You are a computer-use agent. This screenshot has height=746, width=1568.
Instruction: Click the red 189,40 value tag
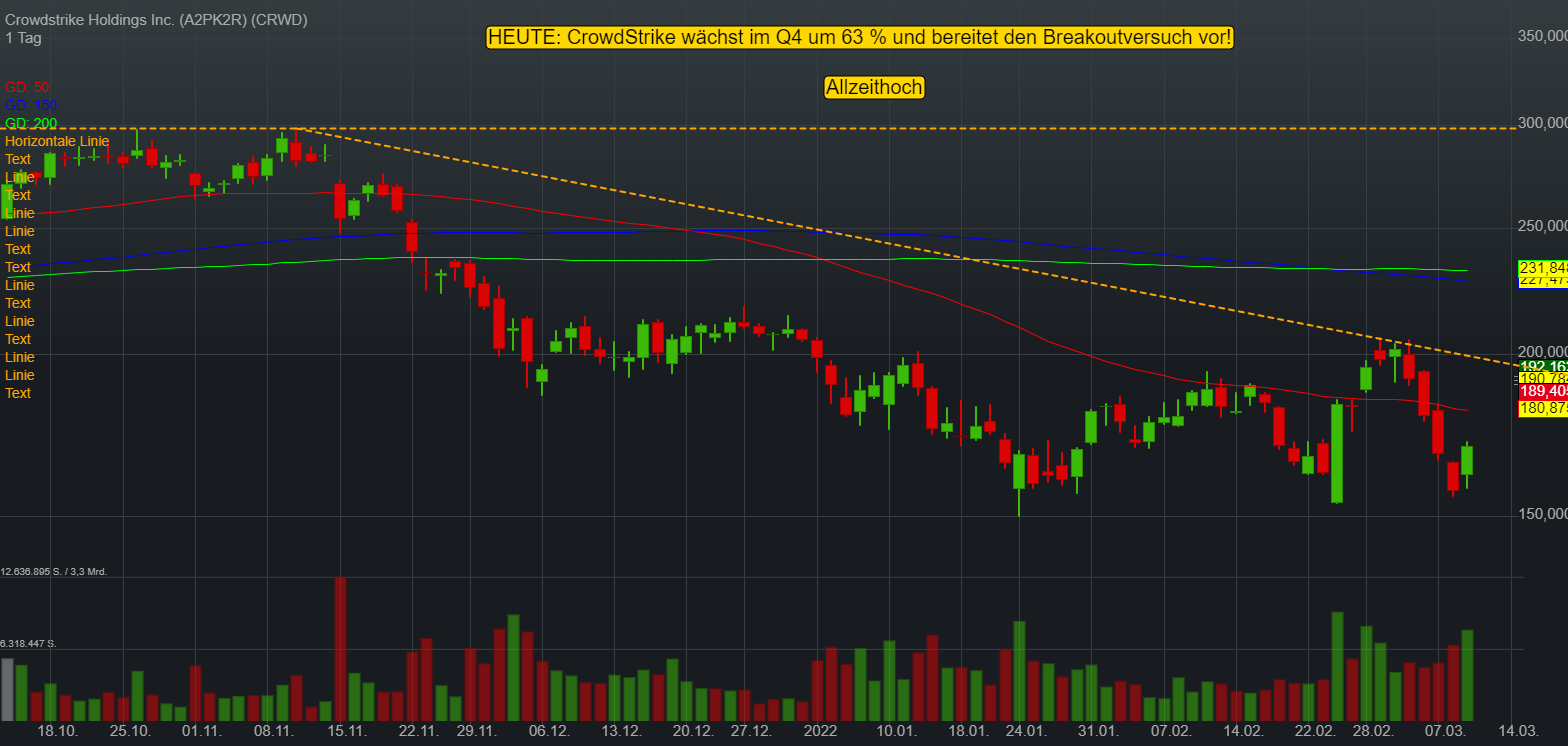pyautogui.click(x=1543, y=392)
